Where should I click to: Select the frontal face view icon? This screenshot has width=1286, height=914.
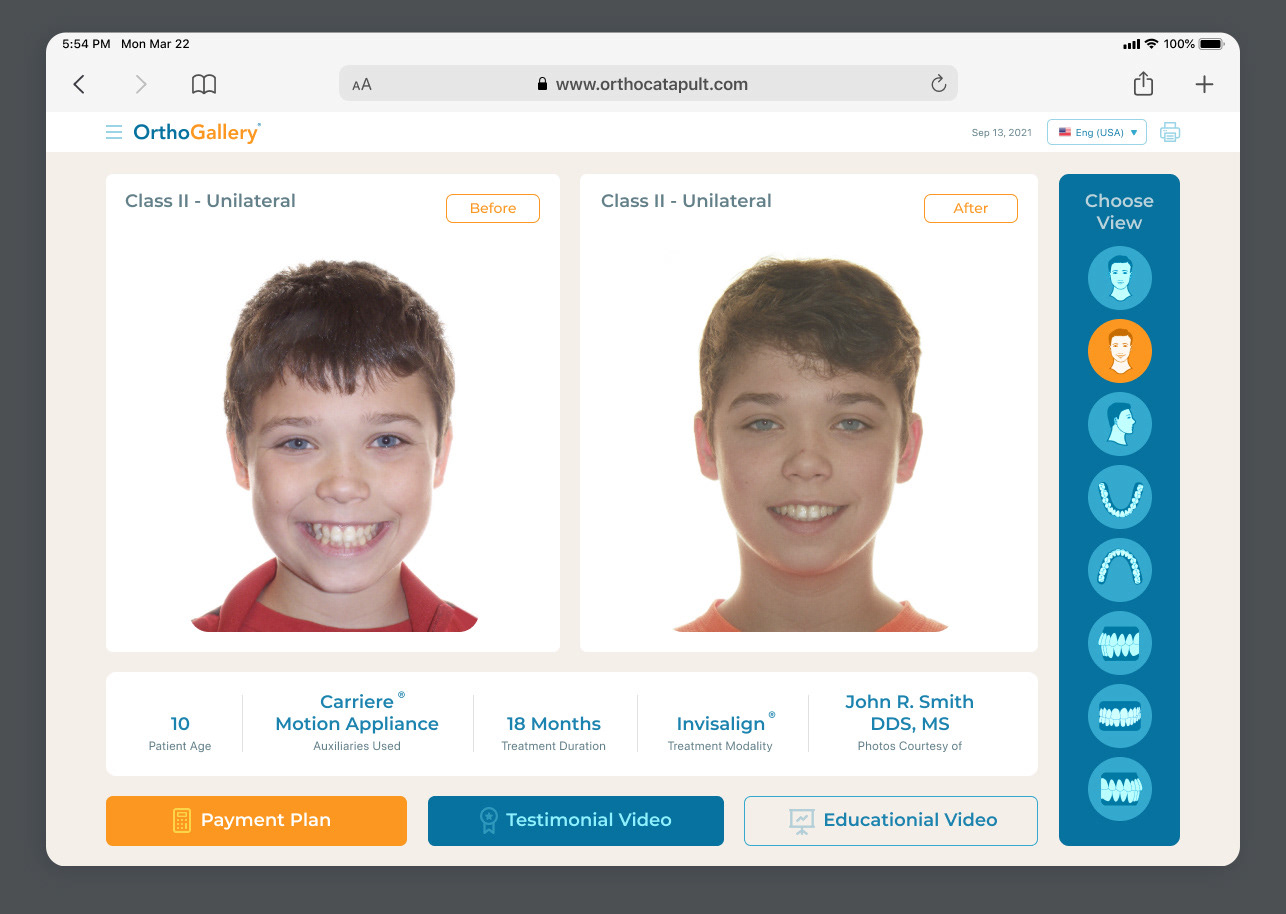pyautogui.click(x=1120, y=278)
